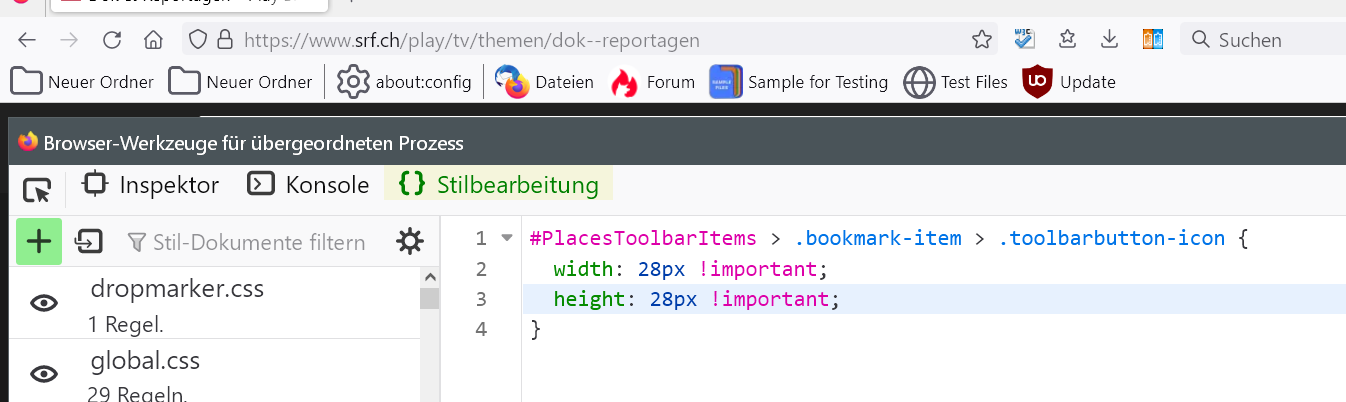Switch to the Inspektor tab
The height and width of the screenshot is (402, 1346).
(151, 185)
